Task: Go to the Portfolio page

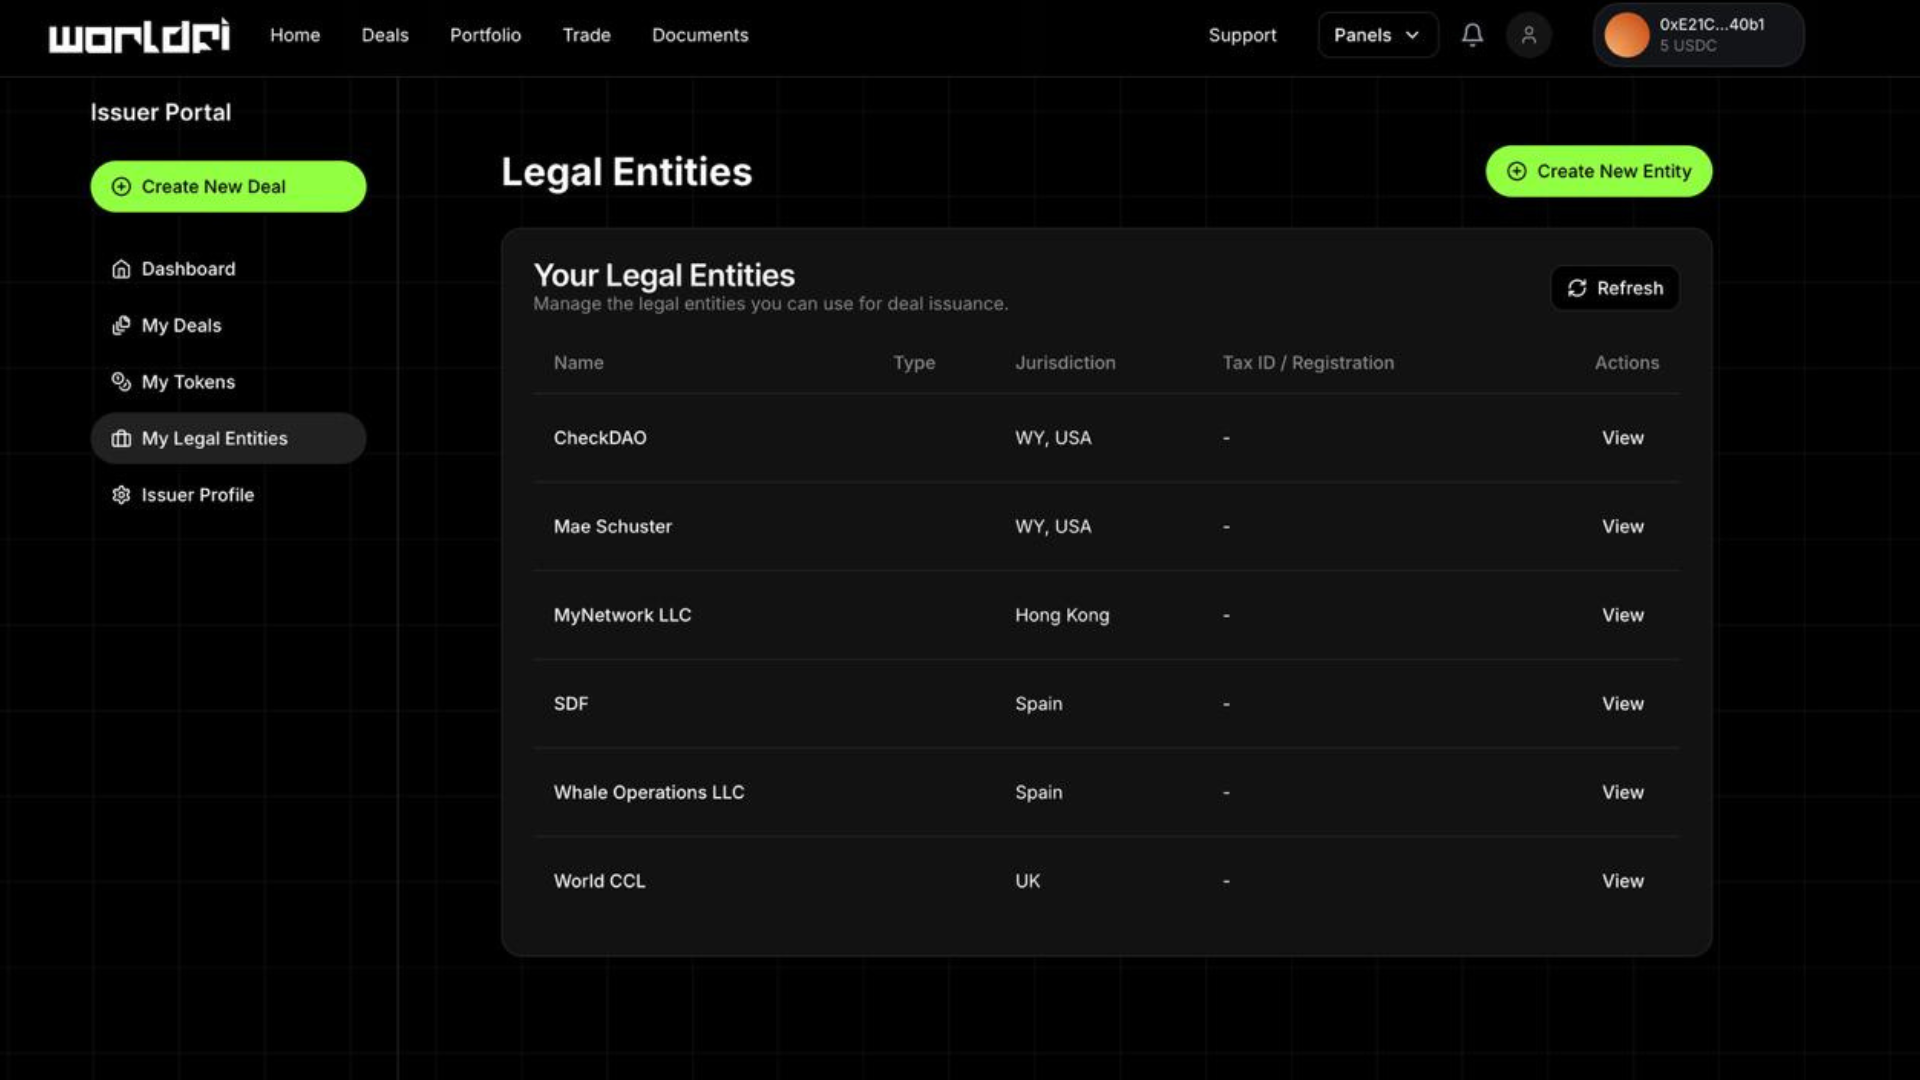Action: [x=485, y=35]
